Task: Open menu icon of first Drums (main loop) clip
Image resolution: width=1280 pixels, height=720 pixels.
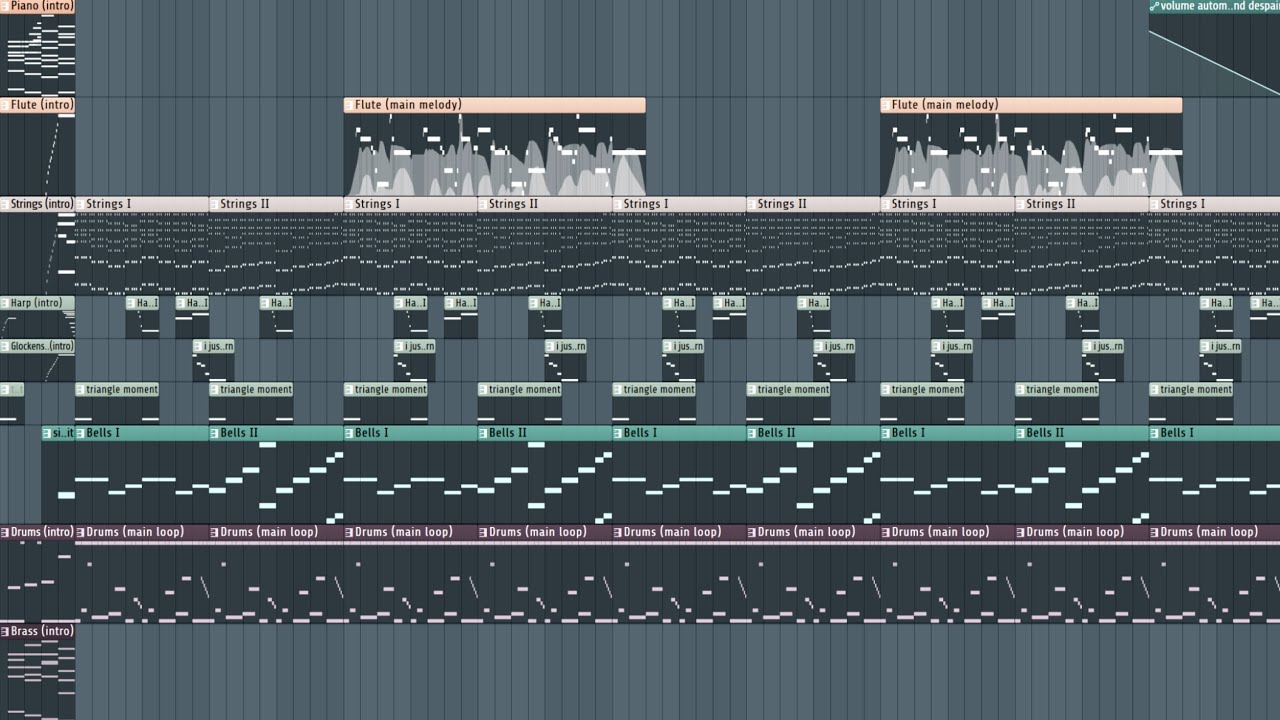Action: (x=81, y=532)
